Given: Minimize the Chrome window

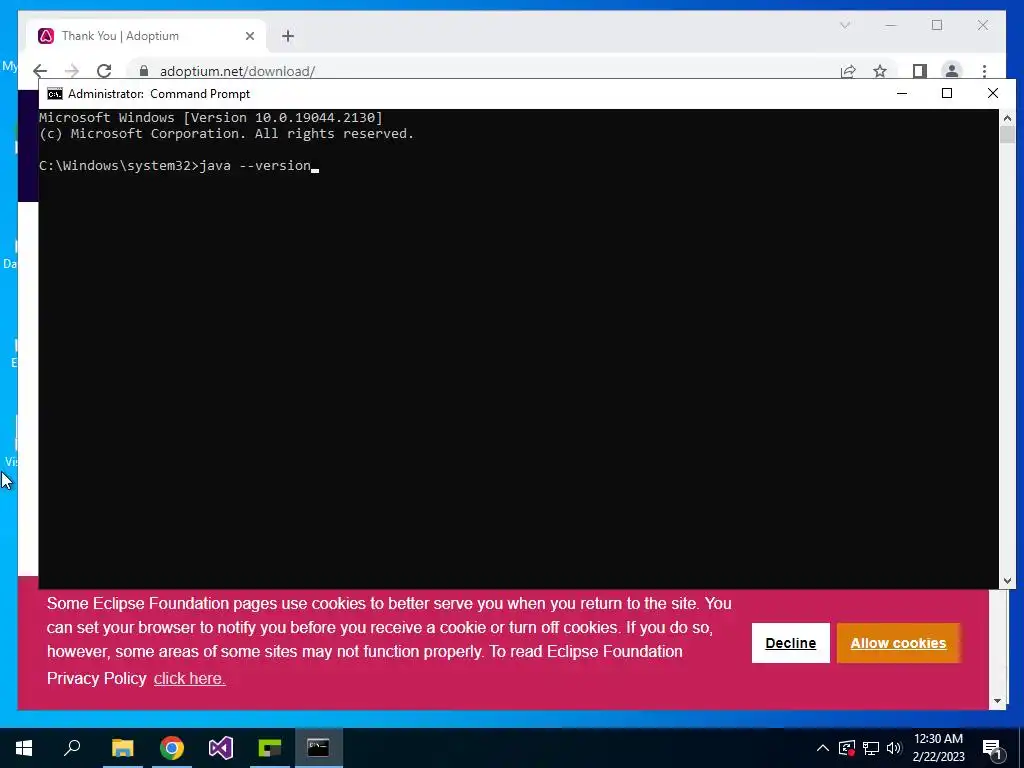Looking at the screenshot, I should [x=891, y=25].
